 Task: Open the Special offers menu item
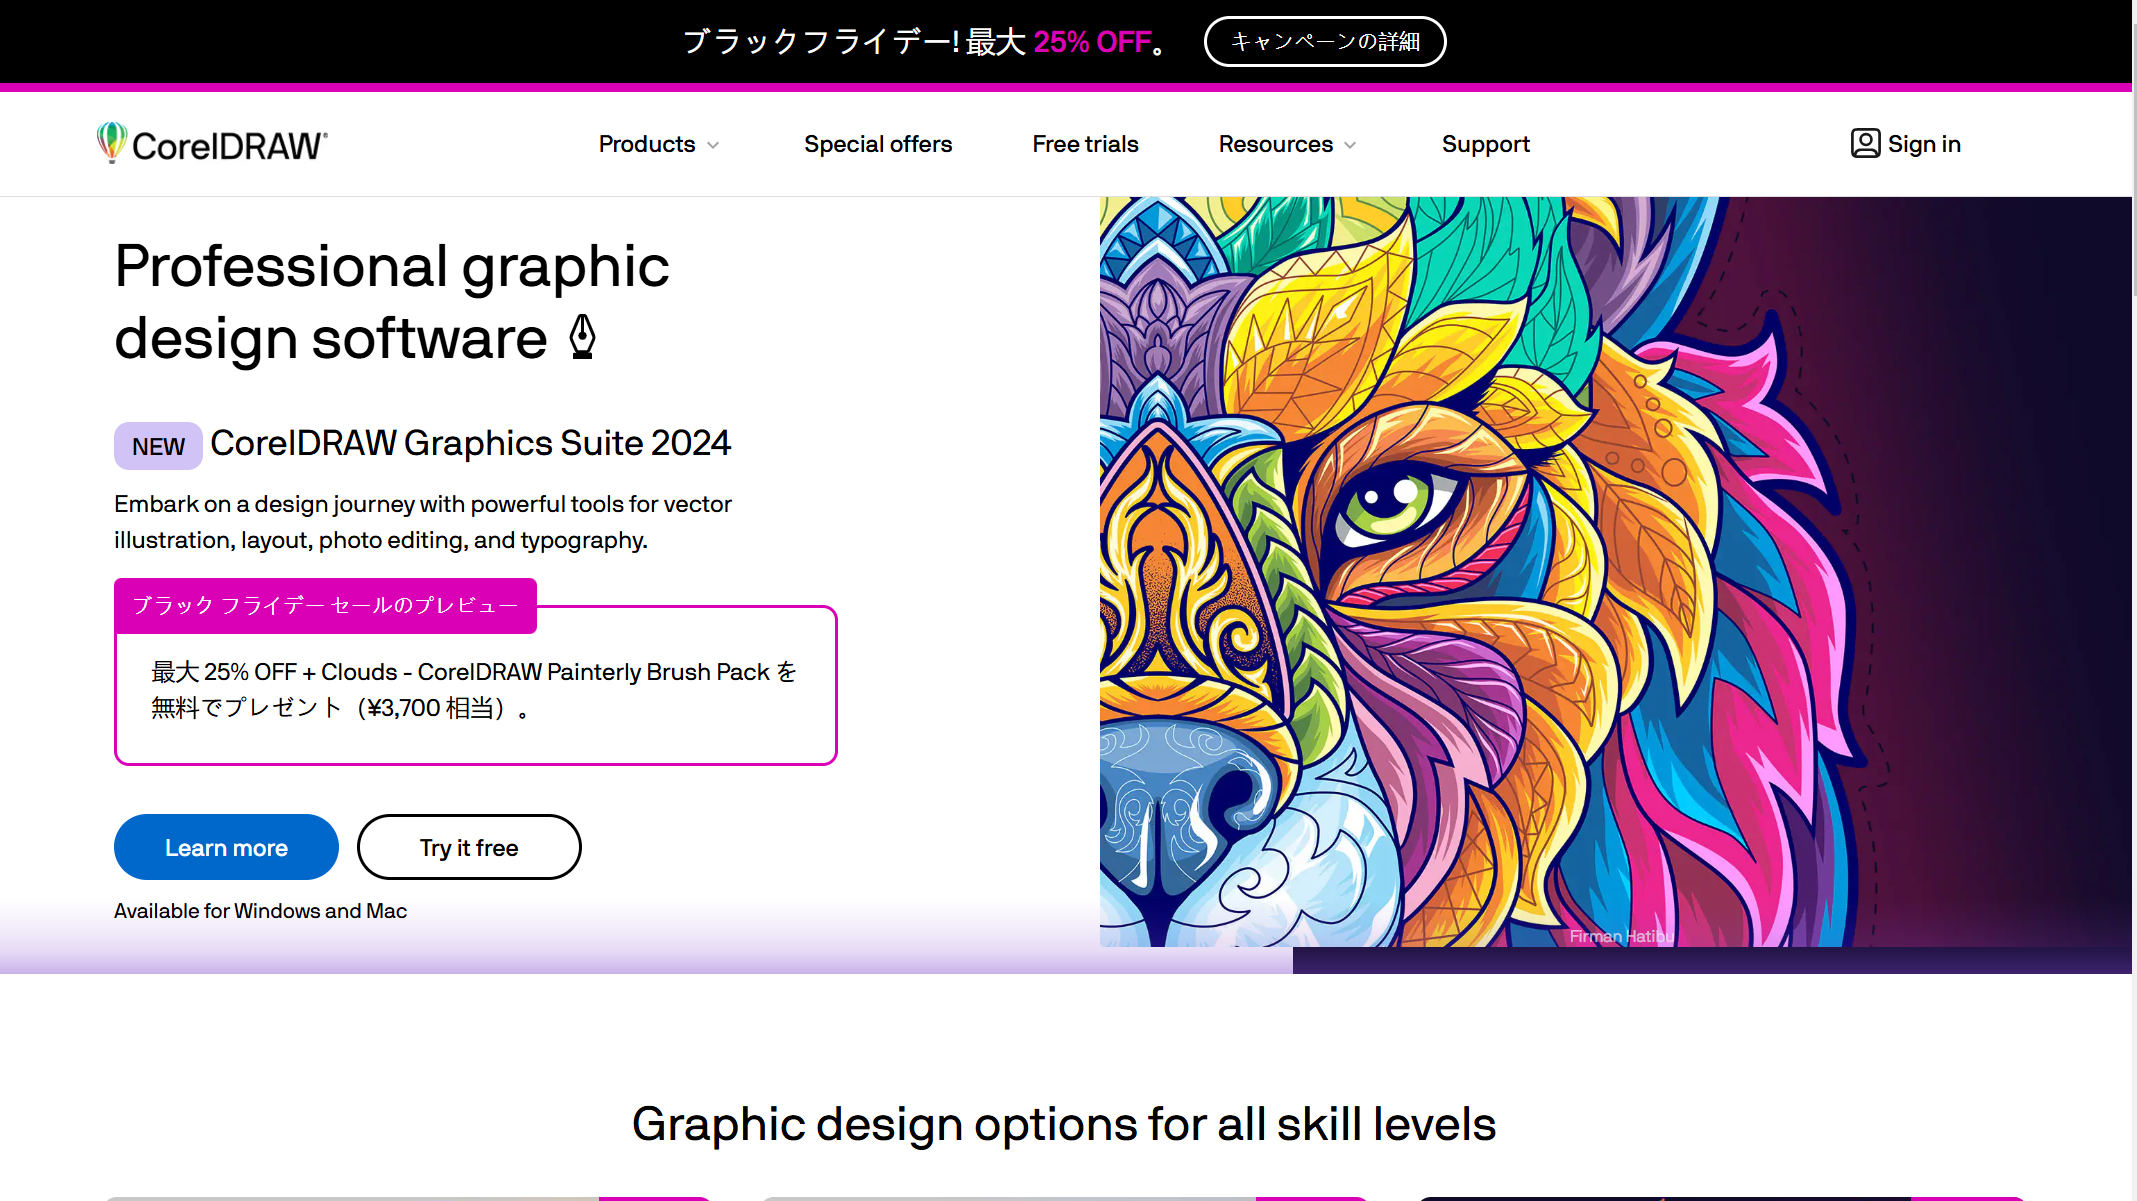click(x=877, y=144)
